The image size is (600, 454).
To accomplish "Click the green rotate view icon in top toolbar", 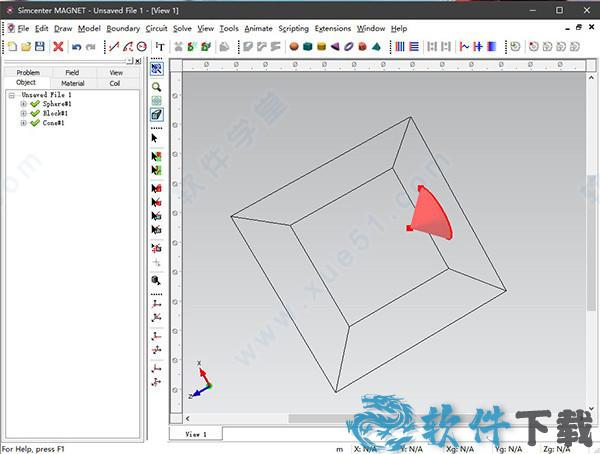I will pos(515,47).
